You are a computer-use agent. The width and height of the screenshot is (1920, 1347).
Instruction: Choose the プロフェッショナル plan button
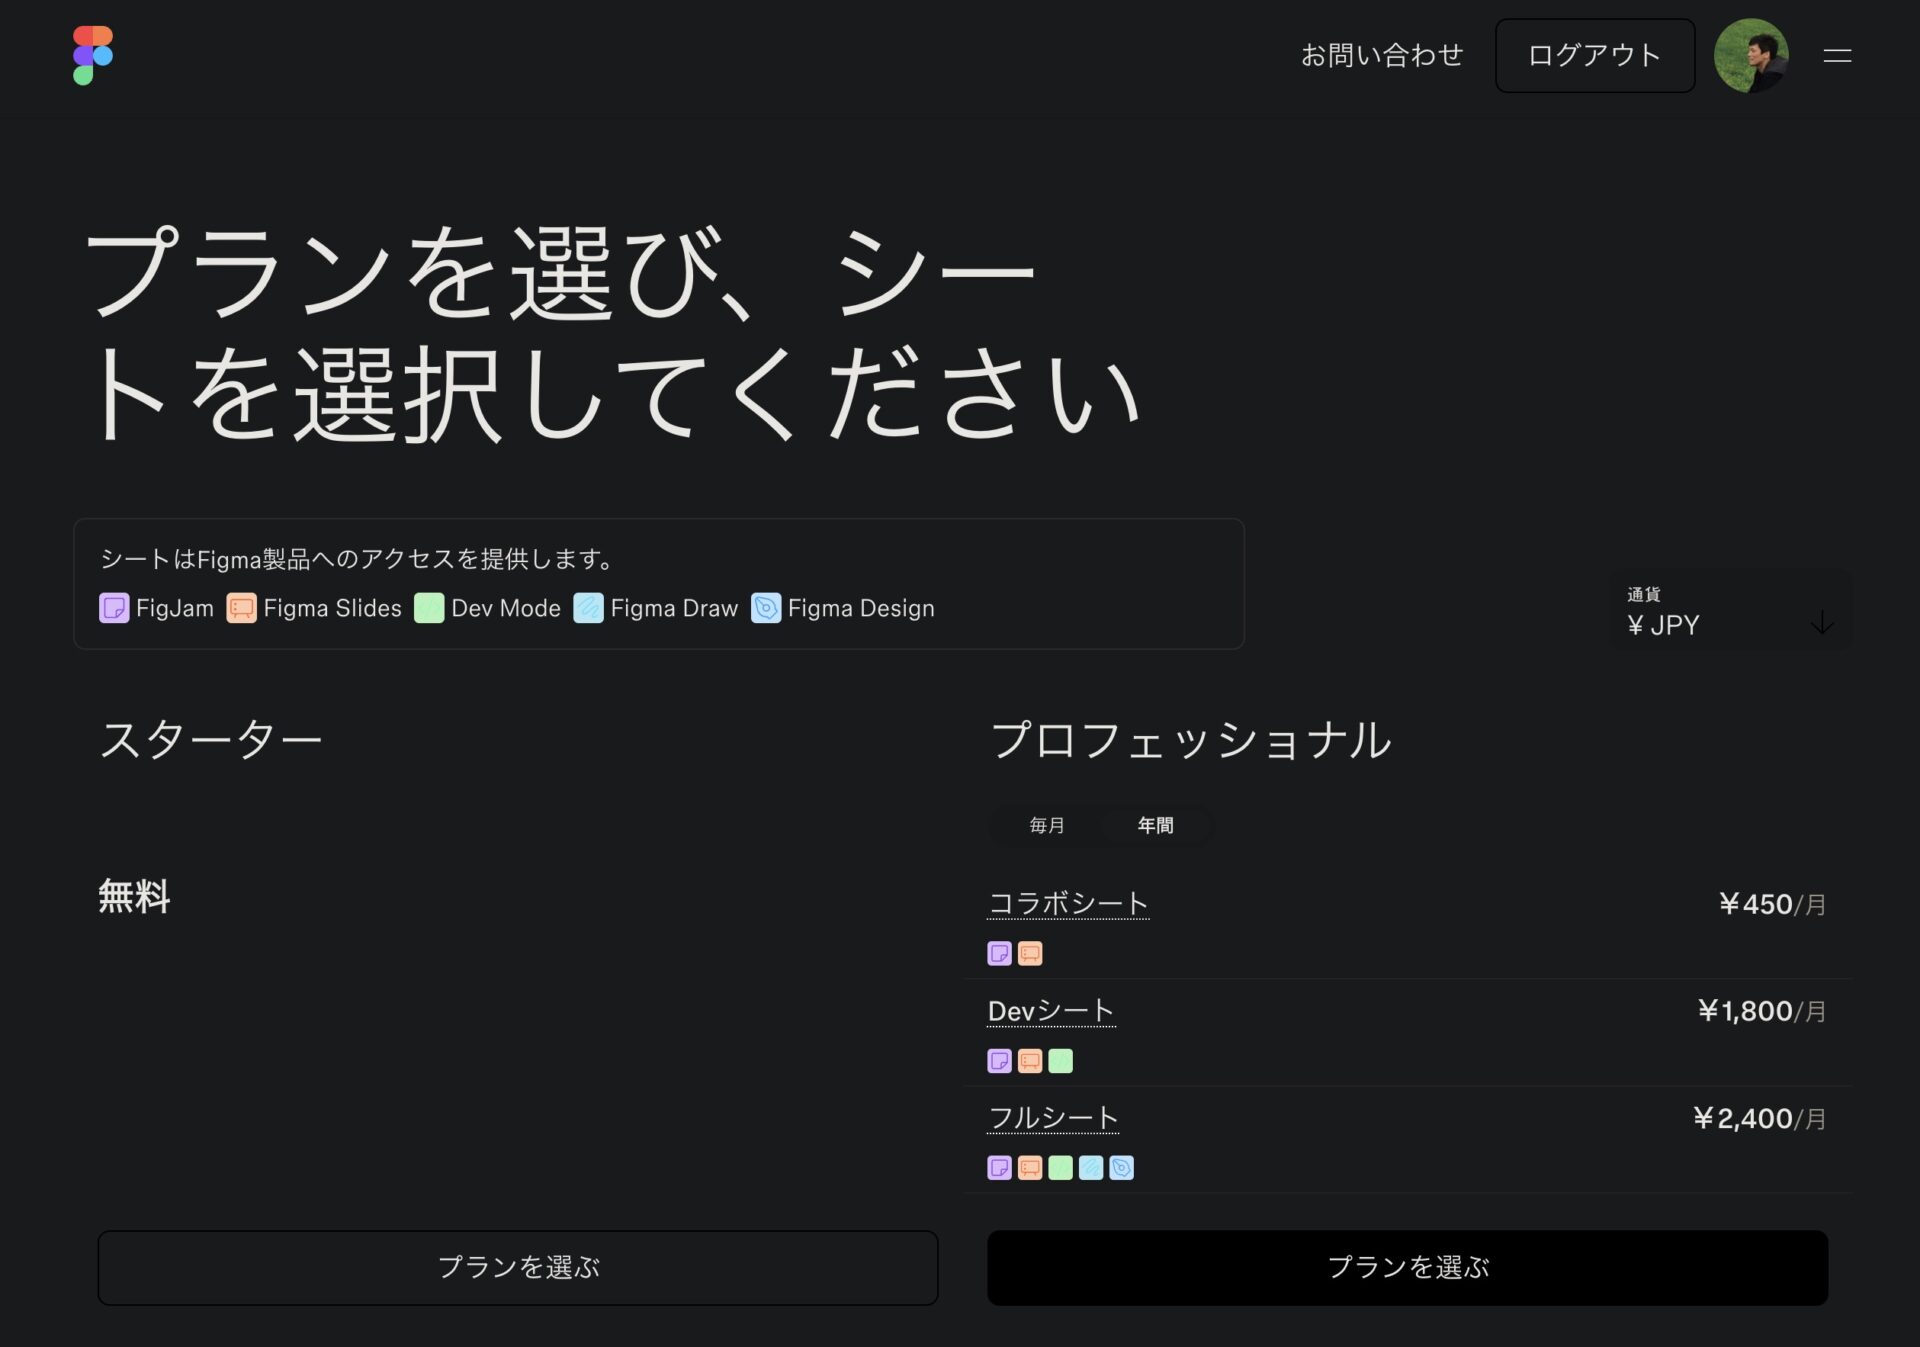tap(1407, 1267)
